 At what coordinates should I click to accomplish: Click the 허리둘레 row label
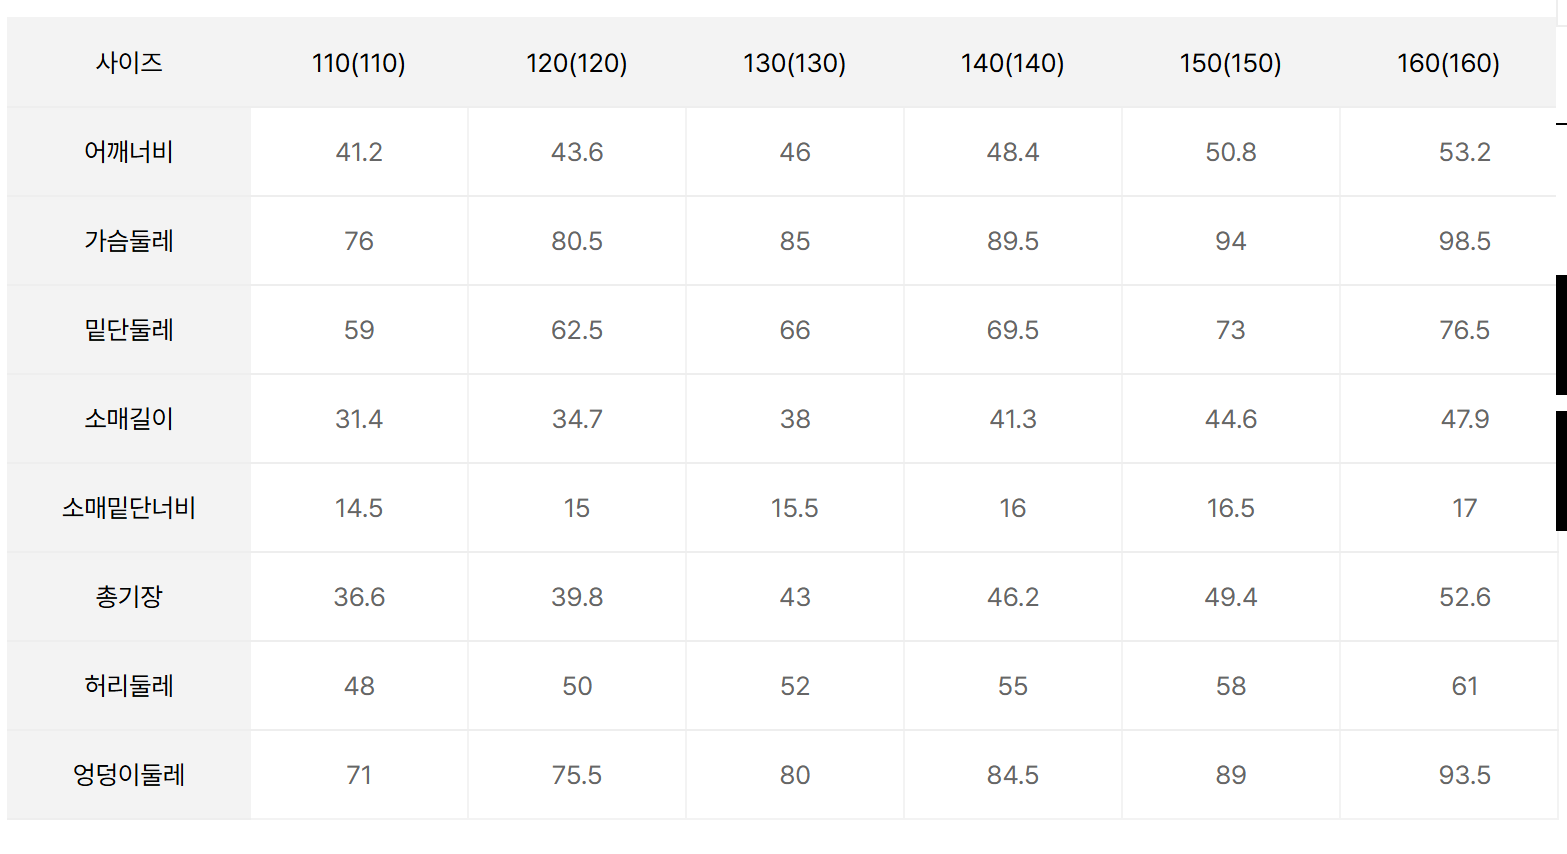pos(129,686)
